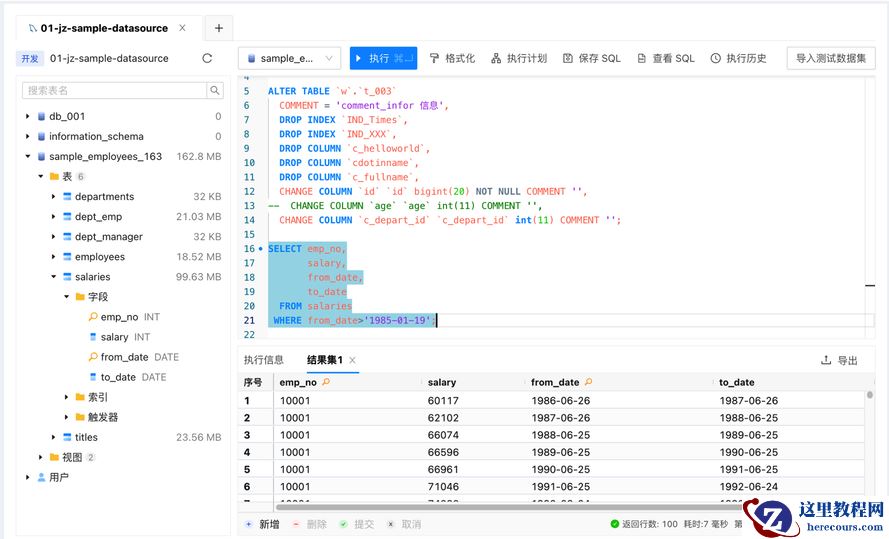Open the sample_e... database dropdown
Image resolution: width=889 pixels, height=539 pixels.
click(x=290, y=58)
